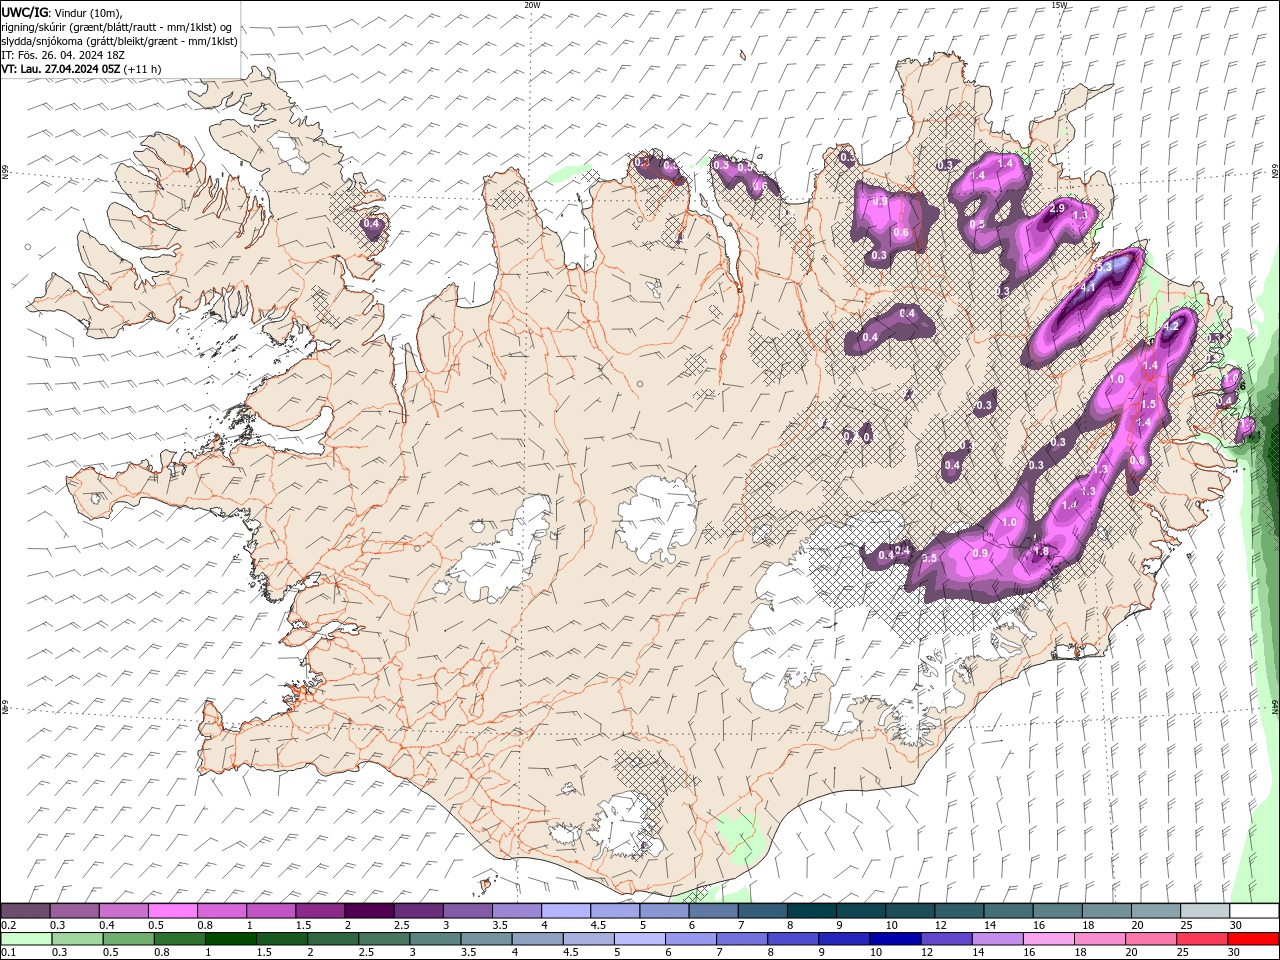Click the '15W' longitude label

tap(1059, 5)
